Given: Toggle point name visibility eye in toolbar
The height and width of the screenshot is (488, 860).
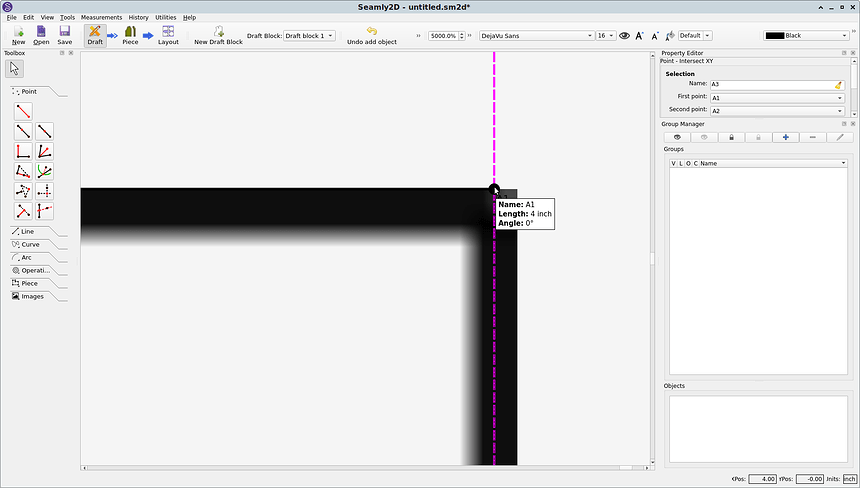Looking at the screenshot, I should (624, 36).
